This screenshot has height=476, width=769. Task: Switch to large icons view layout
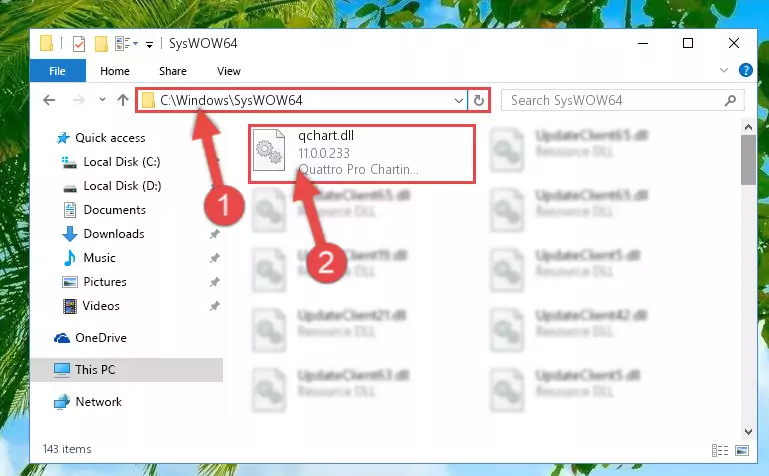pos(742,451)
